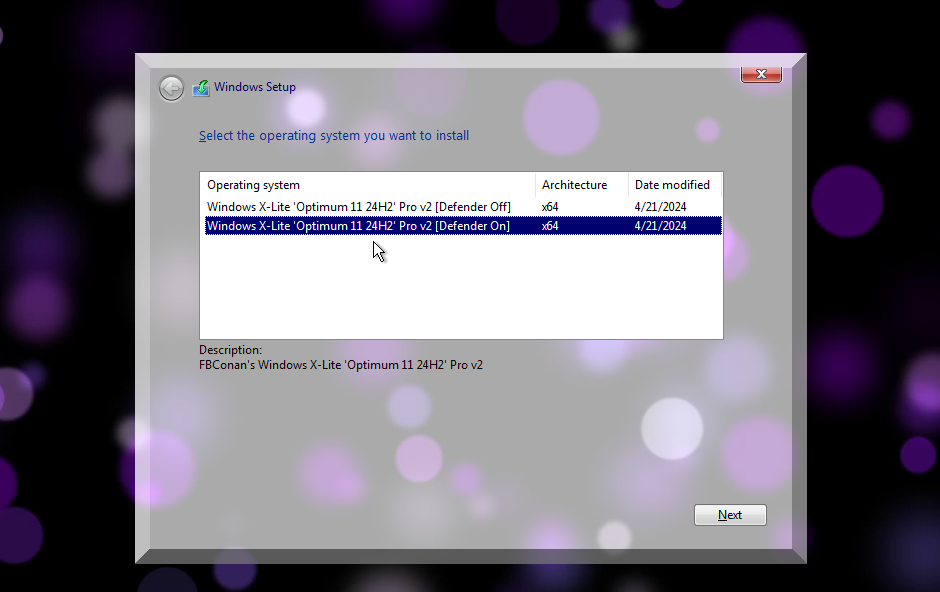Screen dimensions: 940x592
Task: Click date 4/21/2024 in Defender Off row
Action: [x=660, y=207]
